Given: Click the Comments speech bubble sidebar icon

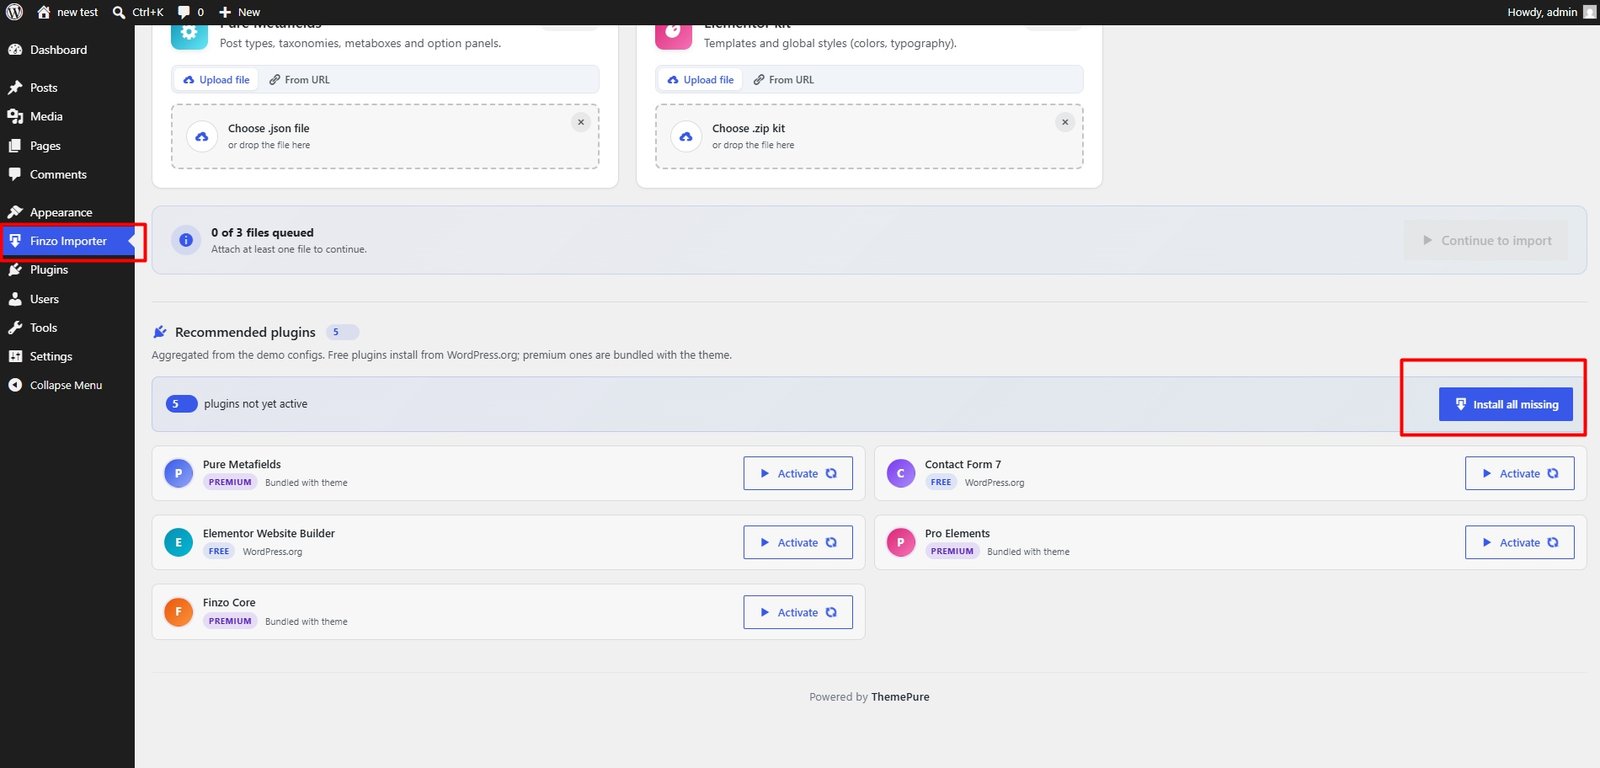Looking at the screenshot, I should point(15,175).
